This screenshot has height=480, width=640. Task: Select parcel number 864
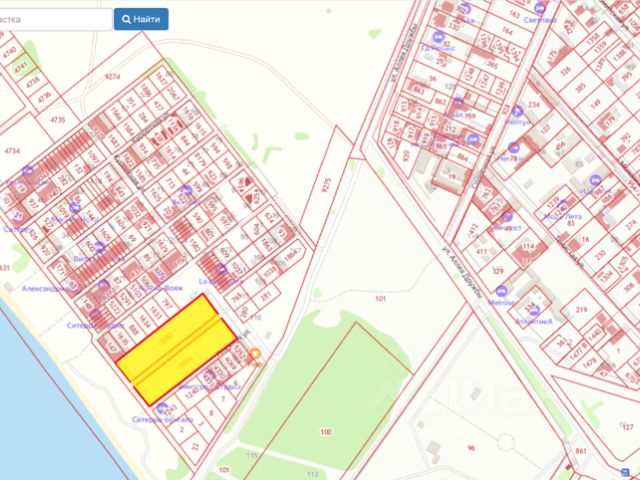pyautogui.click(x=462, y=156)
